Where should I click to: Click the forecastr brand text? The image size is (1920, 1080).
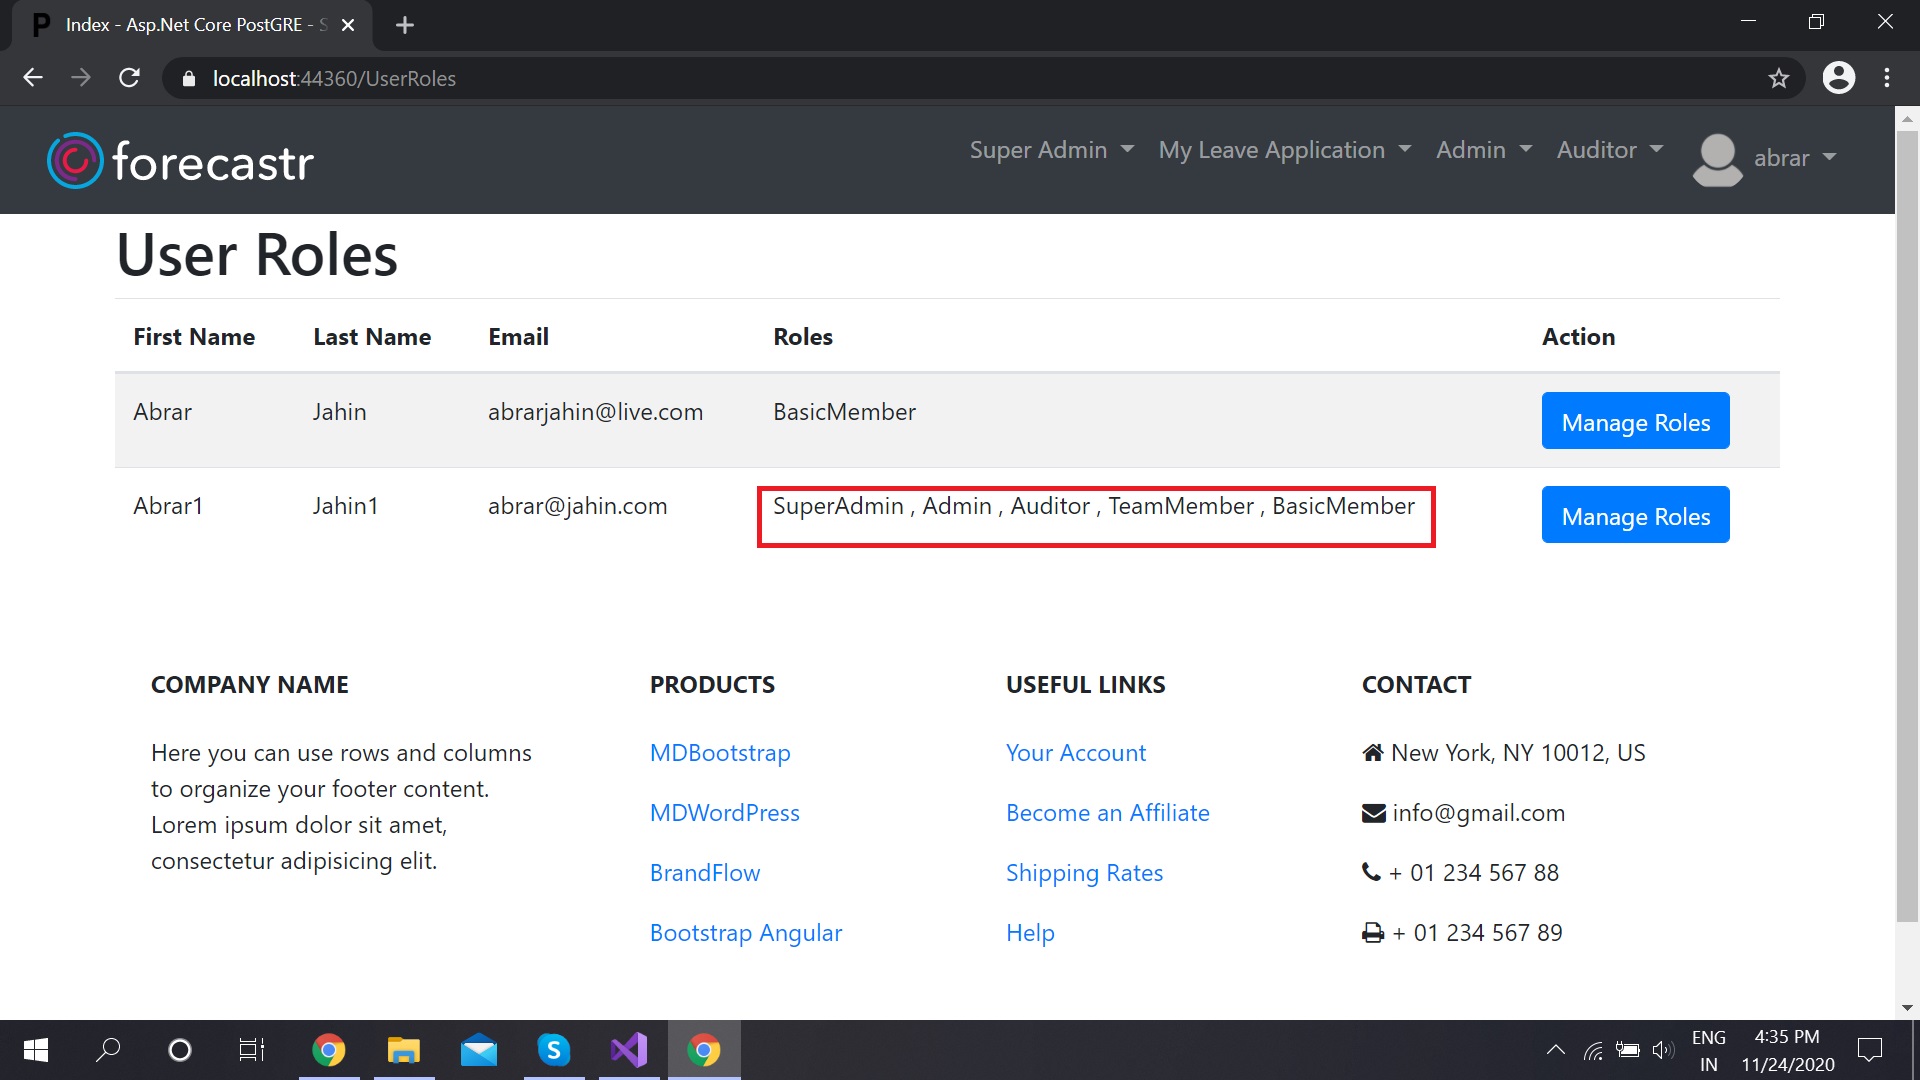point(213,161)
